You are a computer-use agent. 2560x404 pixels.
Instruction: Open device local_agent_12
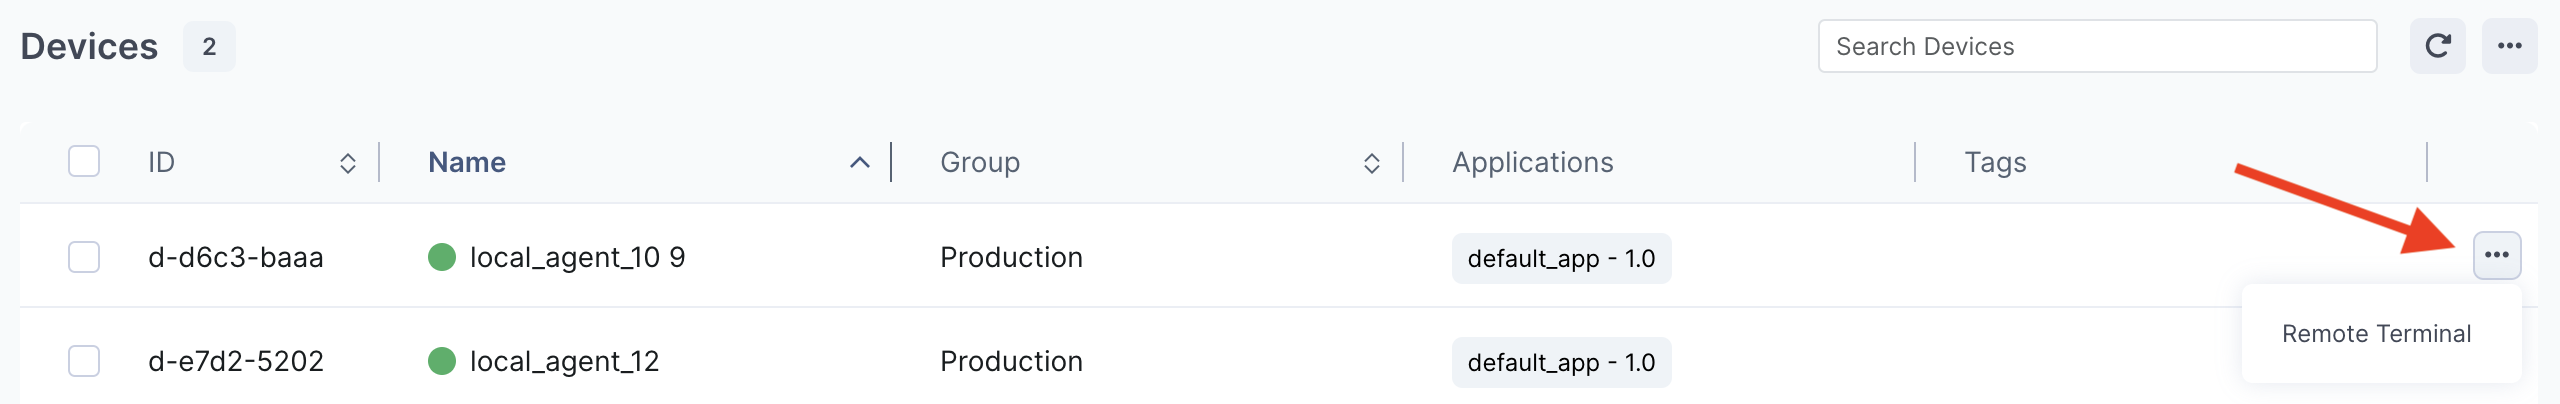click(565, 362)
